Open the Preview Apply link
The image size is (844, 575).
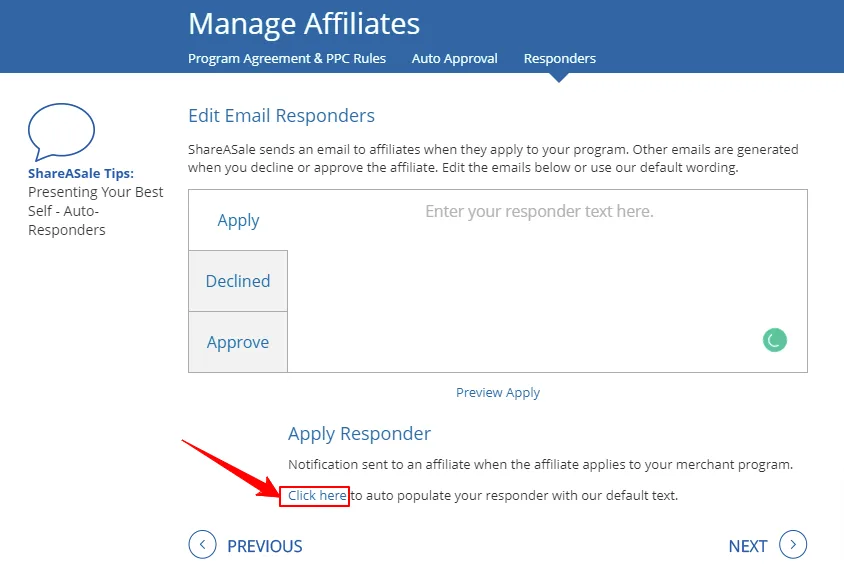(498, 392)
